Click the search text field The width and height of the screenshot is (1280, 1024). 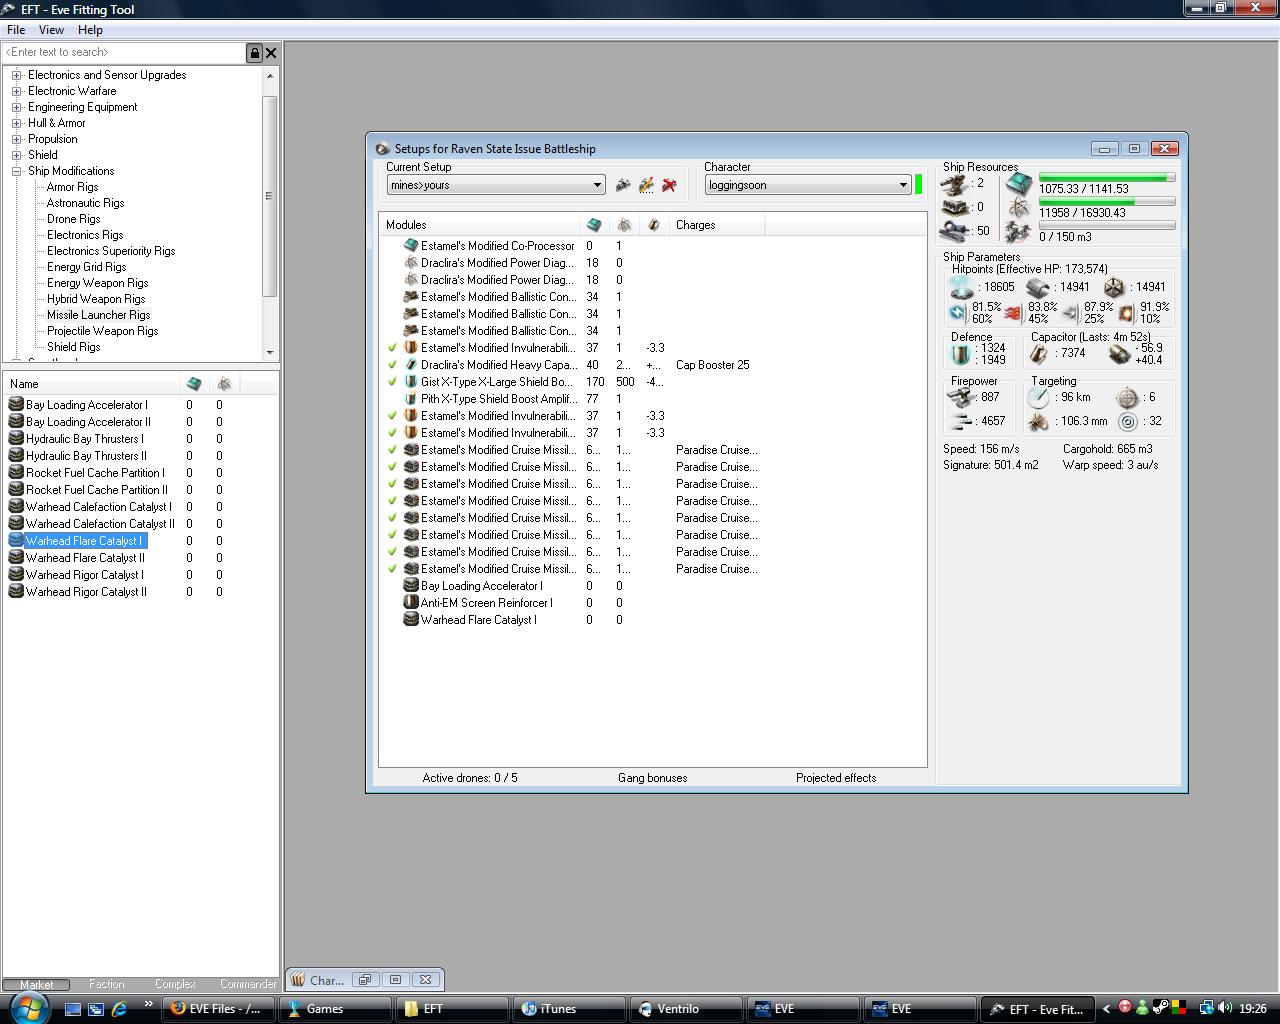tap(123, 52)
